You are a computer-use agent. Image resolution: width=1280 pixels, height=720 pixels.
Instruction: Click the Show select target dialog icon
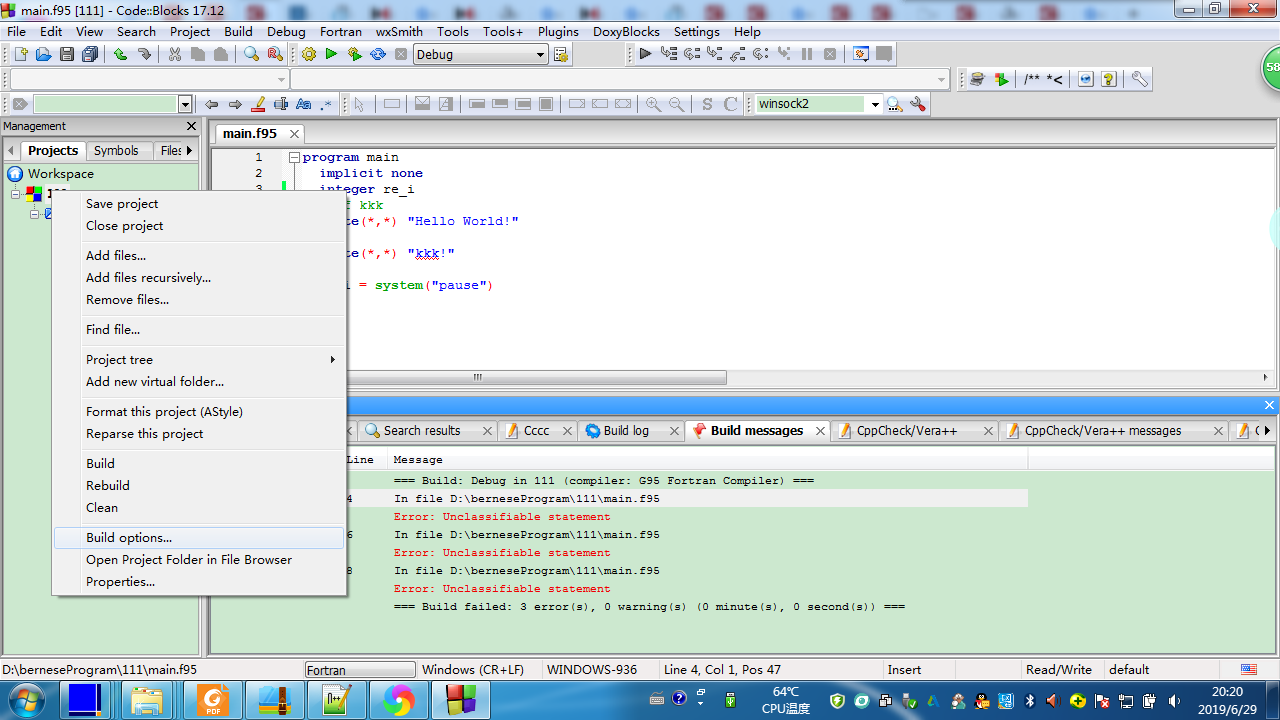coord(560,54)
